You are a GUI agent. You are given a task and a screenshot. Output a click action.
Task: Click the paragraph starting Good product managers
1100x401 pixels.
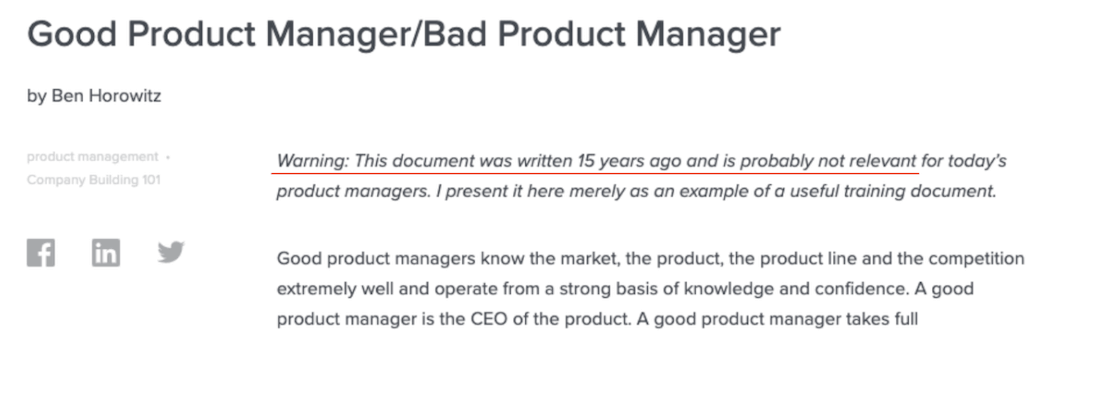pos(650,289)
